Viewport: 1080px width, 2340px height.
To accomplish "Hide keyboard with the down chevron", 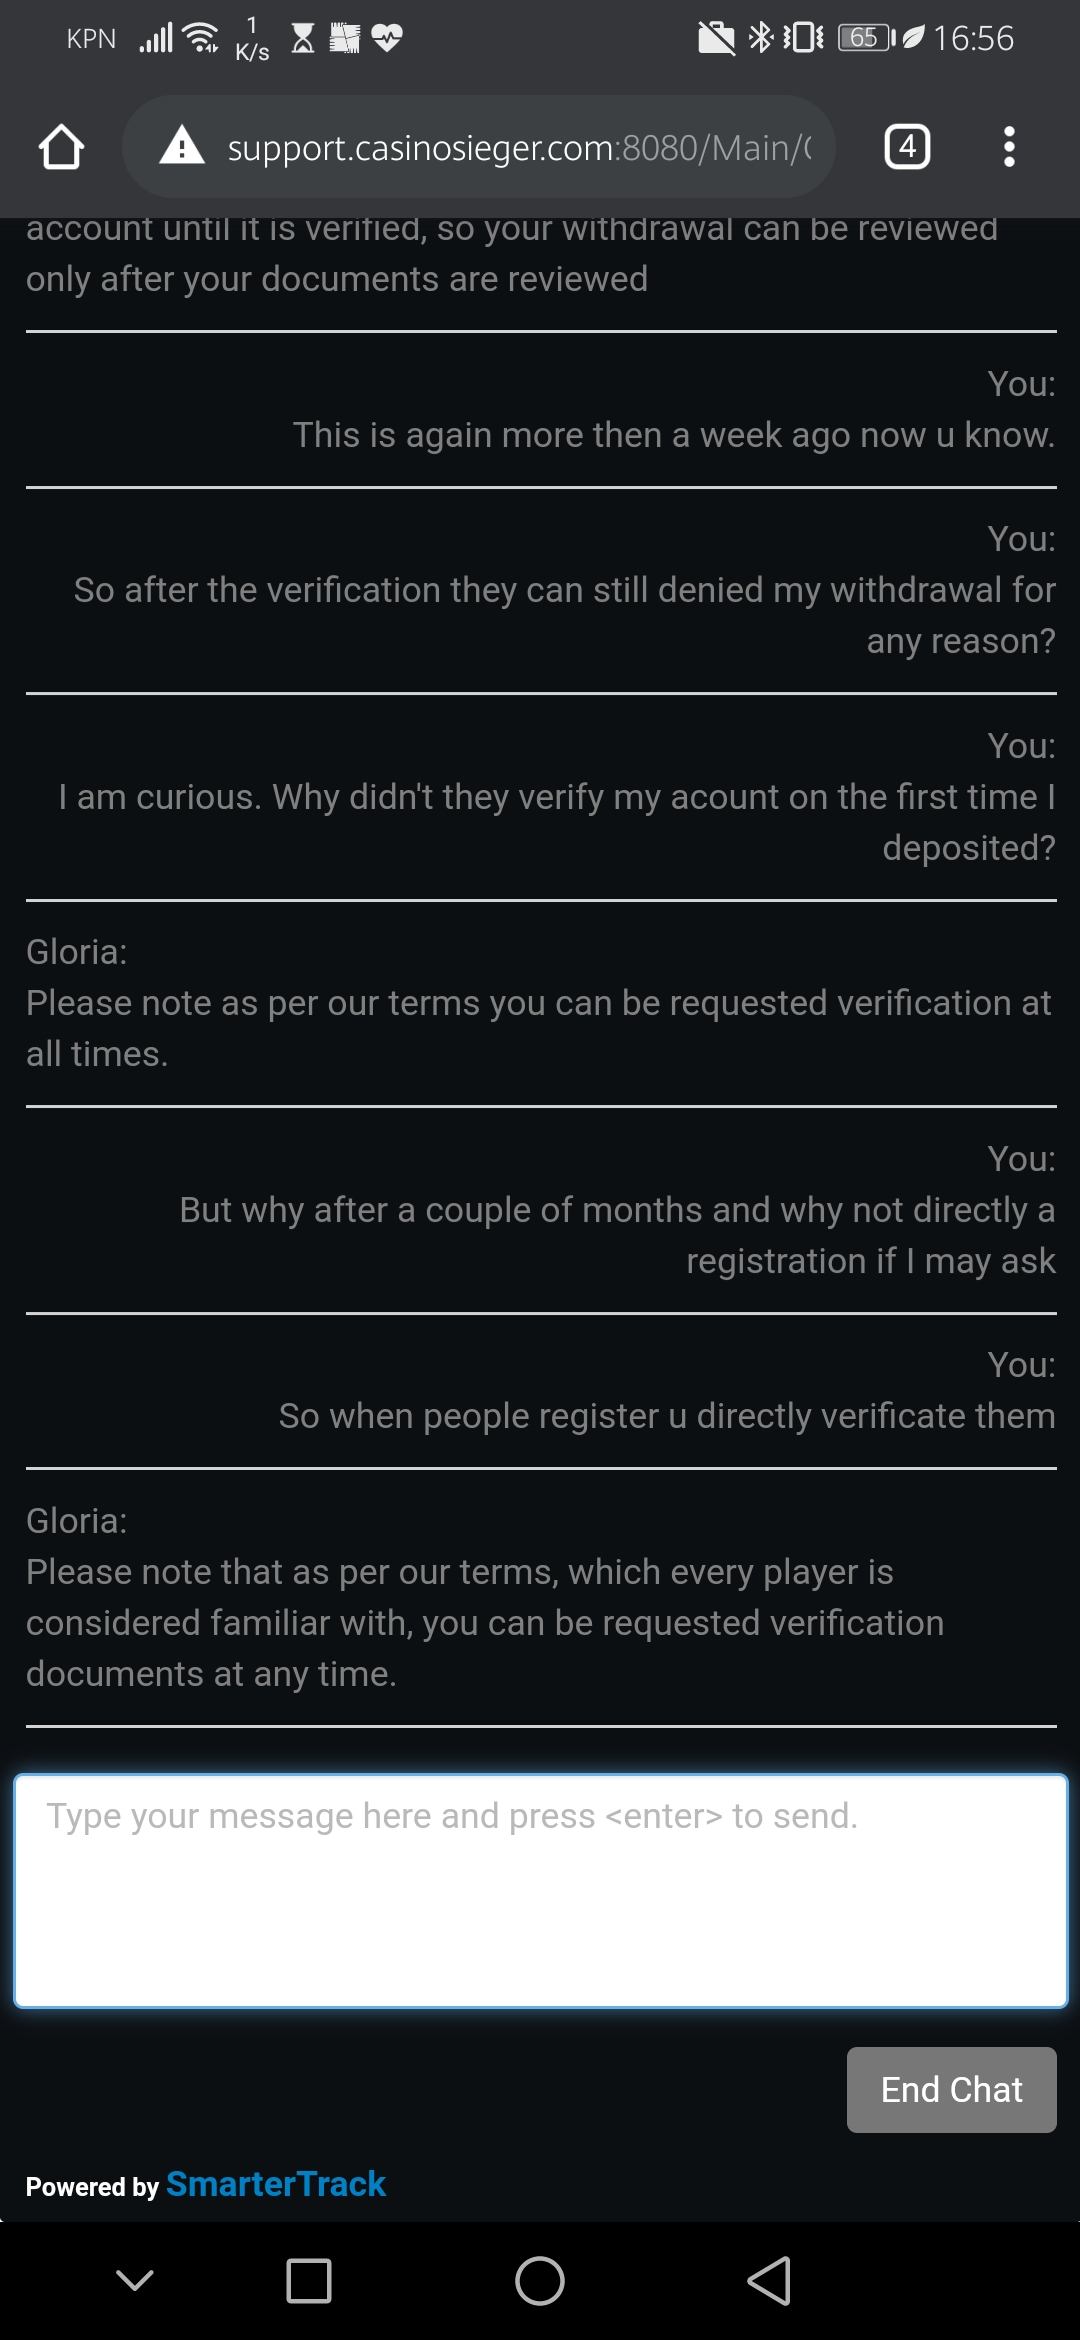I will click(135, 2281).
